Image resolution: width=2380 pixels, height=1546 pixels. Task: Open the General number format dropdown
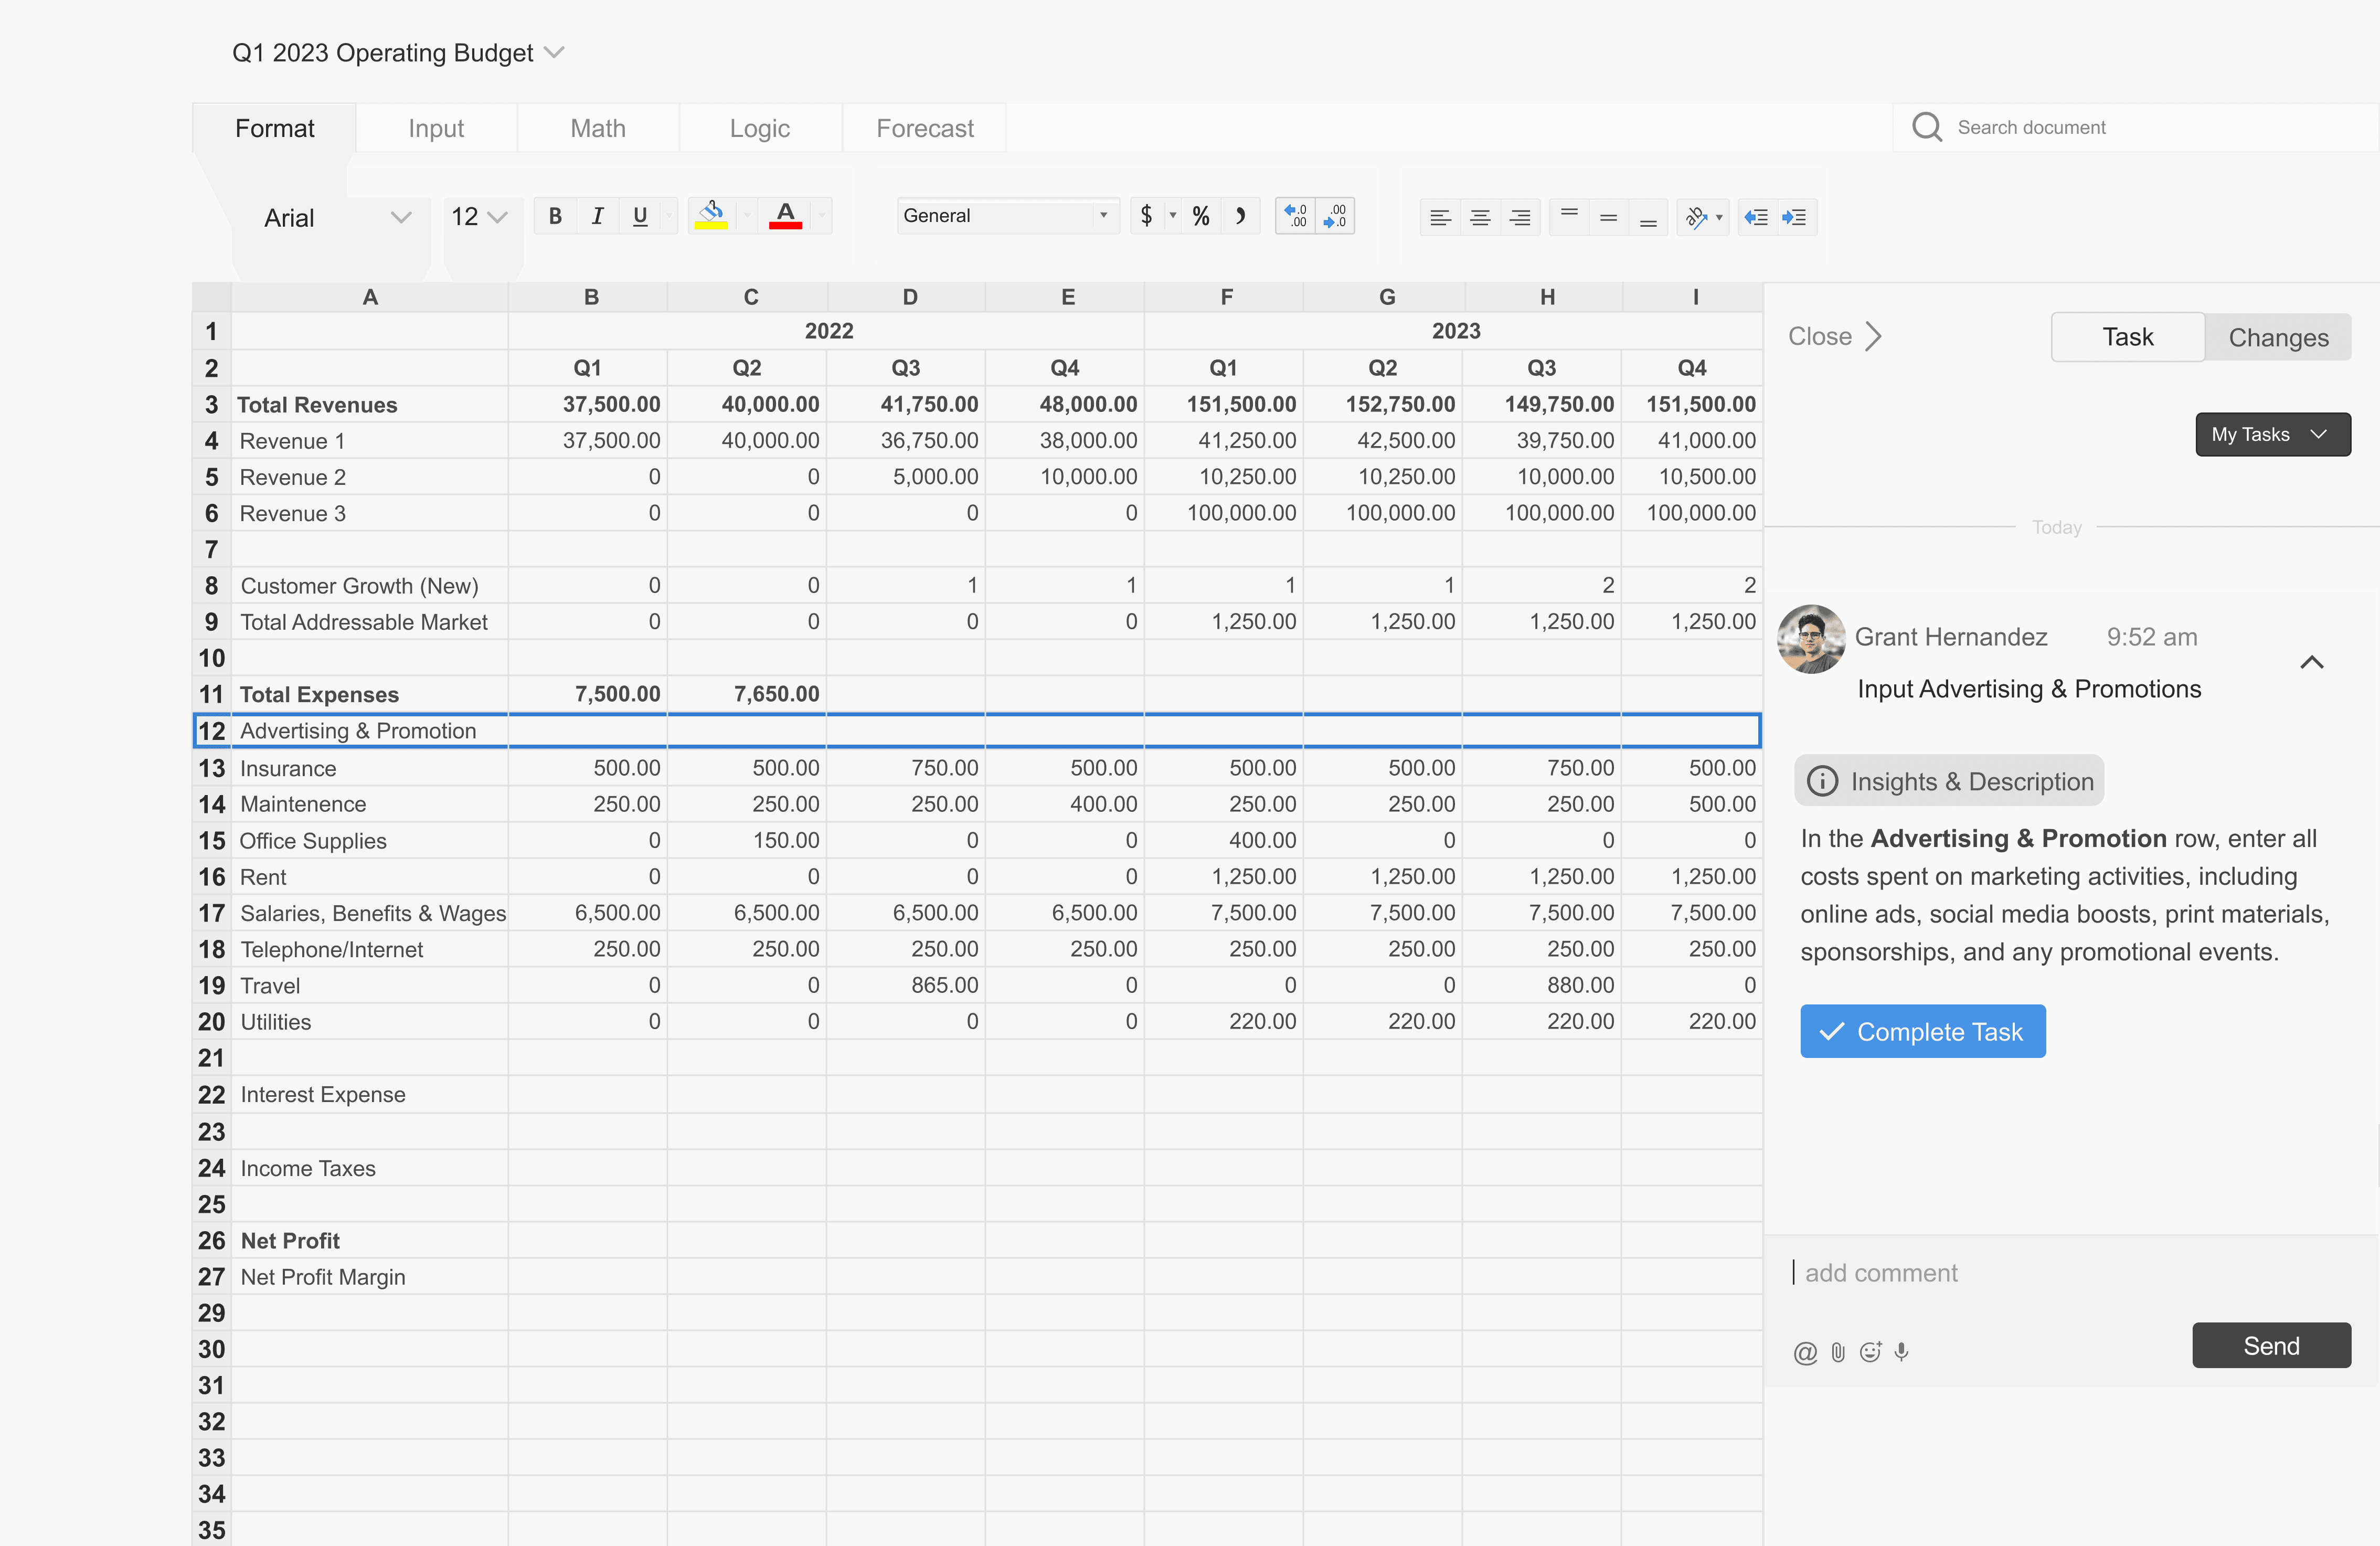[x=1005, y=216]
